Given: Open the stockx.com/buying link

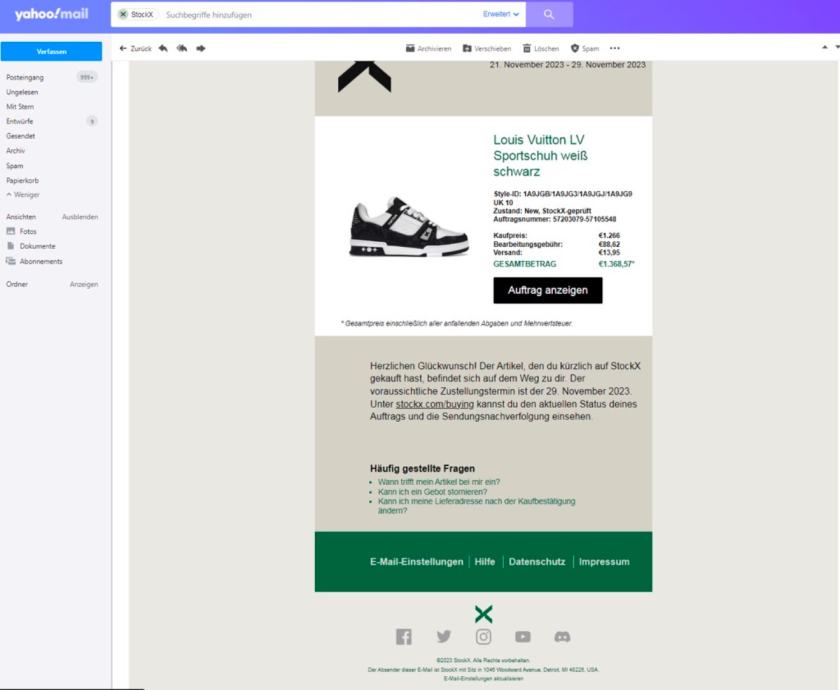Looking at the screenshot, I should tap(434, 404).
